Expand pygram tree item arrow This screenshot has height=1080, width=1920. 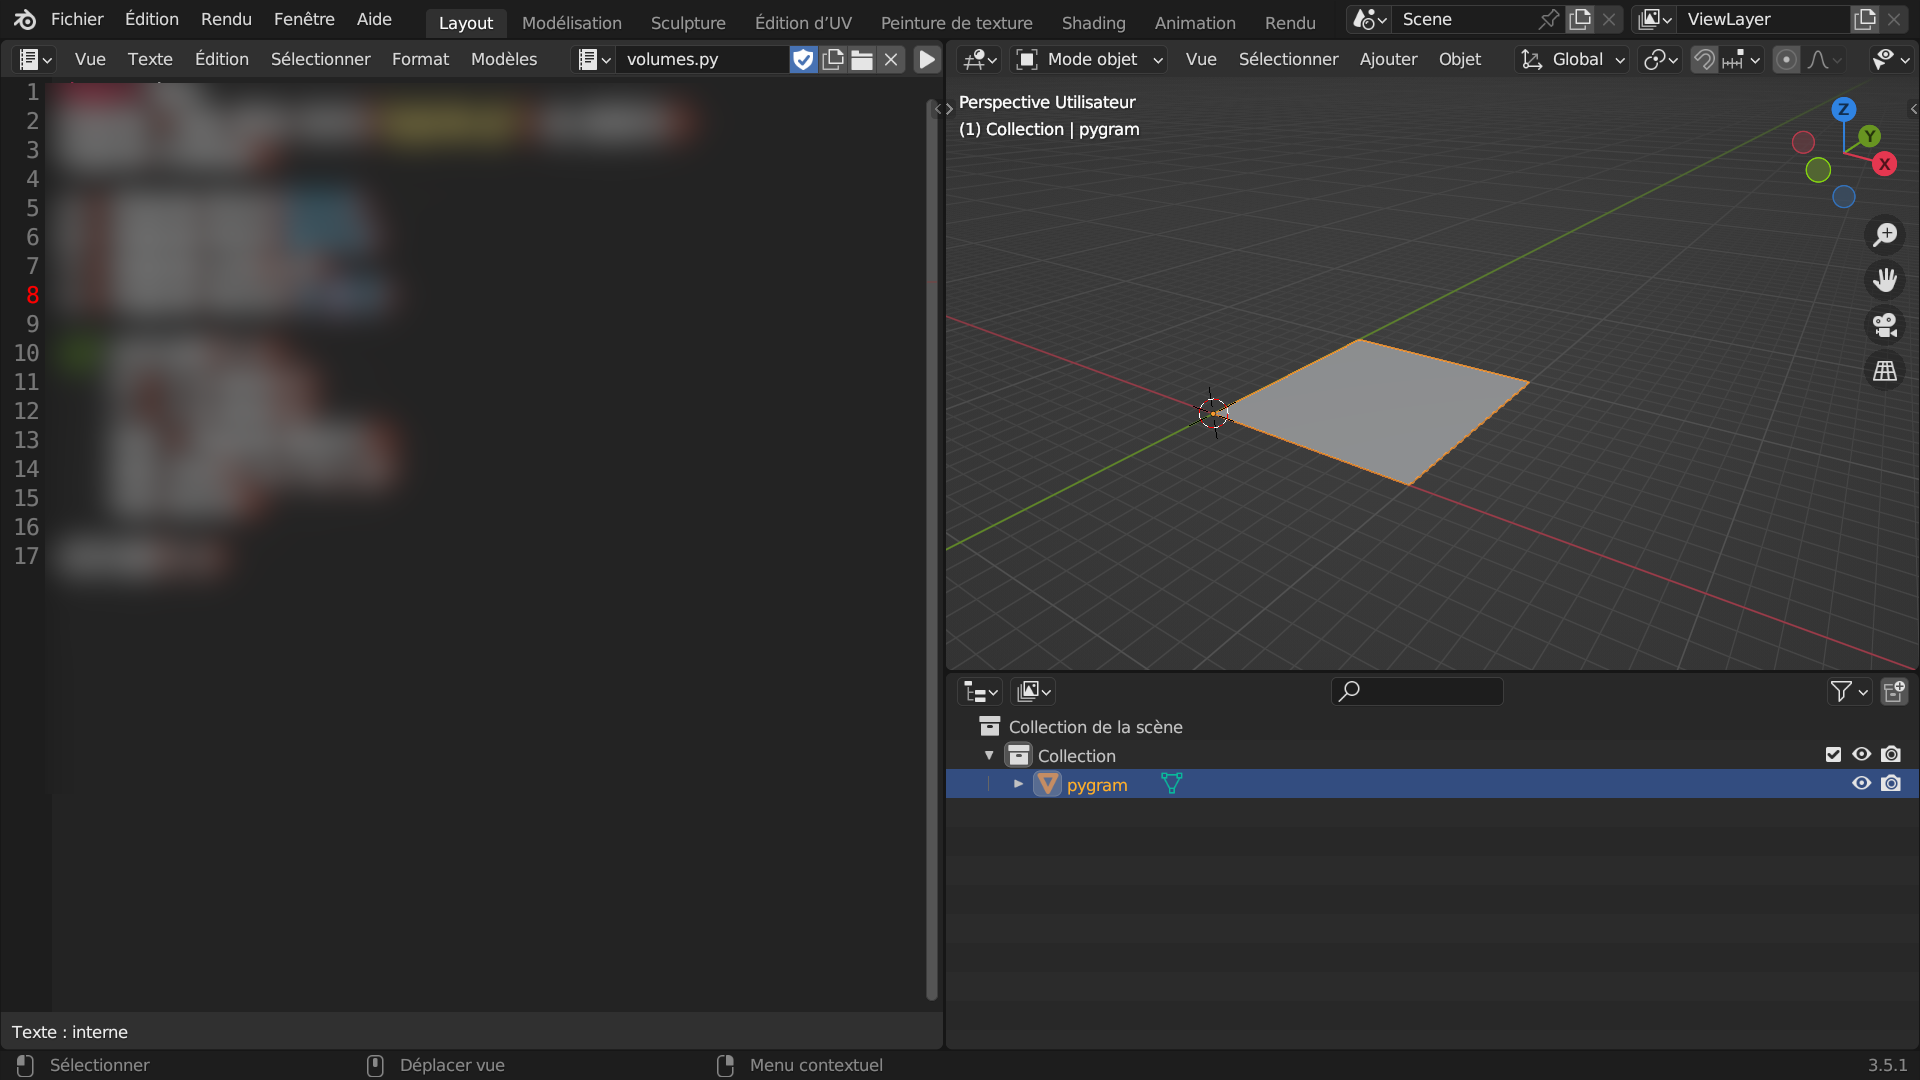click(x=1018, y=784)
